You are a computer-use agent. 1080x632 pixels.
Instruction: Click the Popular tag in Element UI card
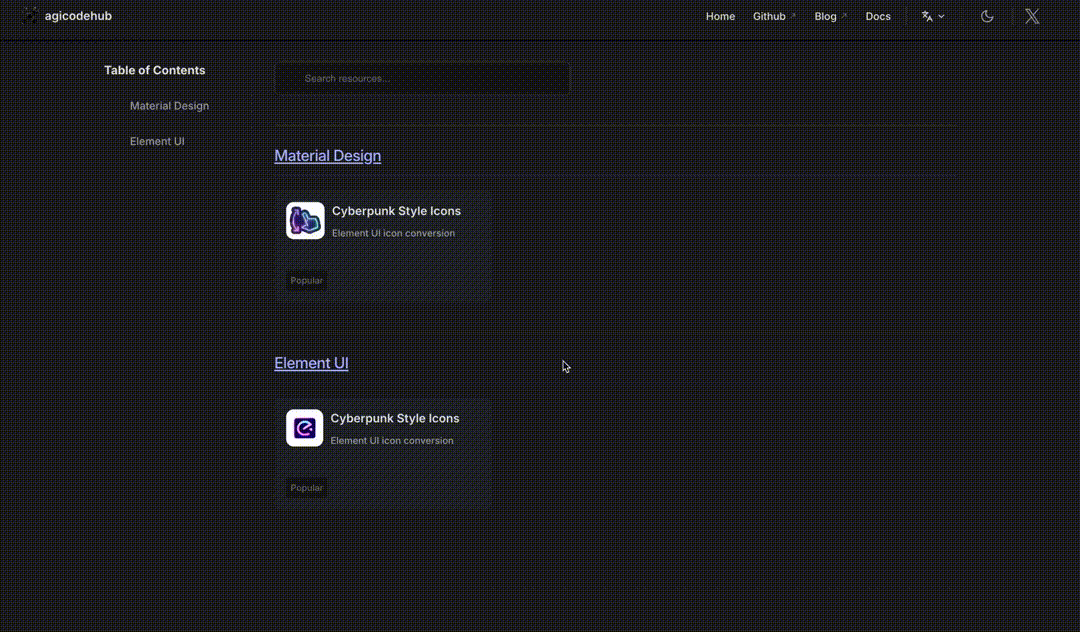pyautogui.click(x=306, y=488)
